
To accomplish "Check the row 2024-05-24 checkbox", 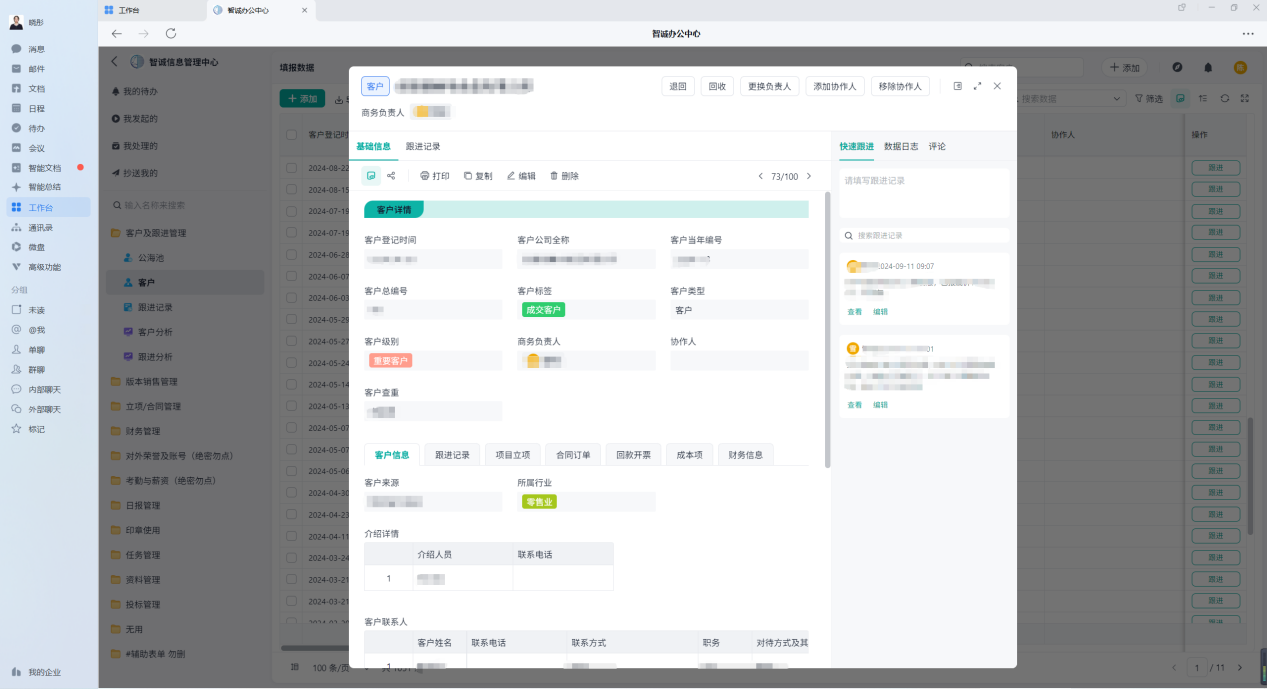I will pos(292,363).
